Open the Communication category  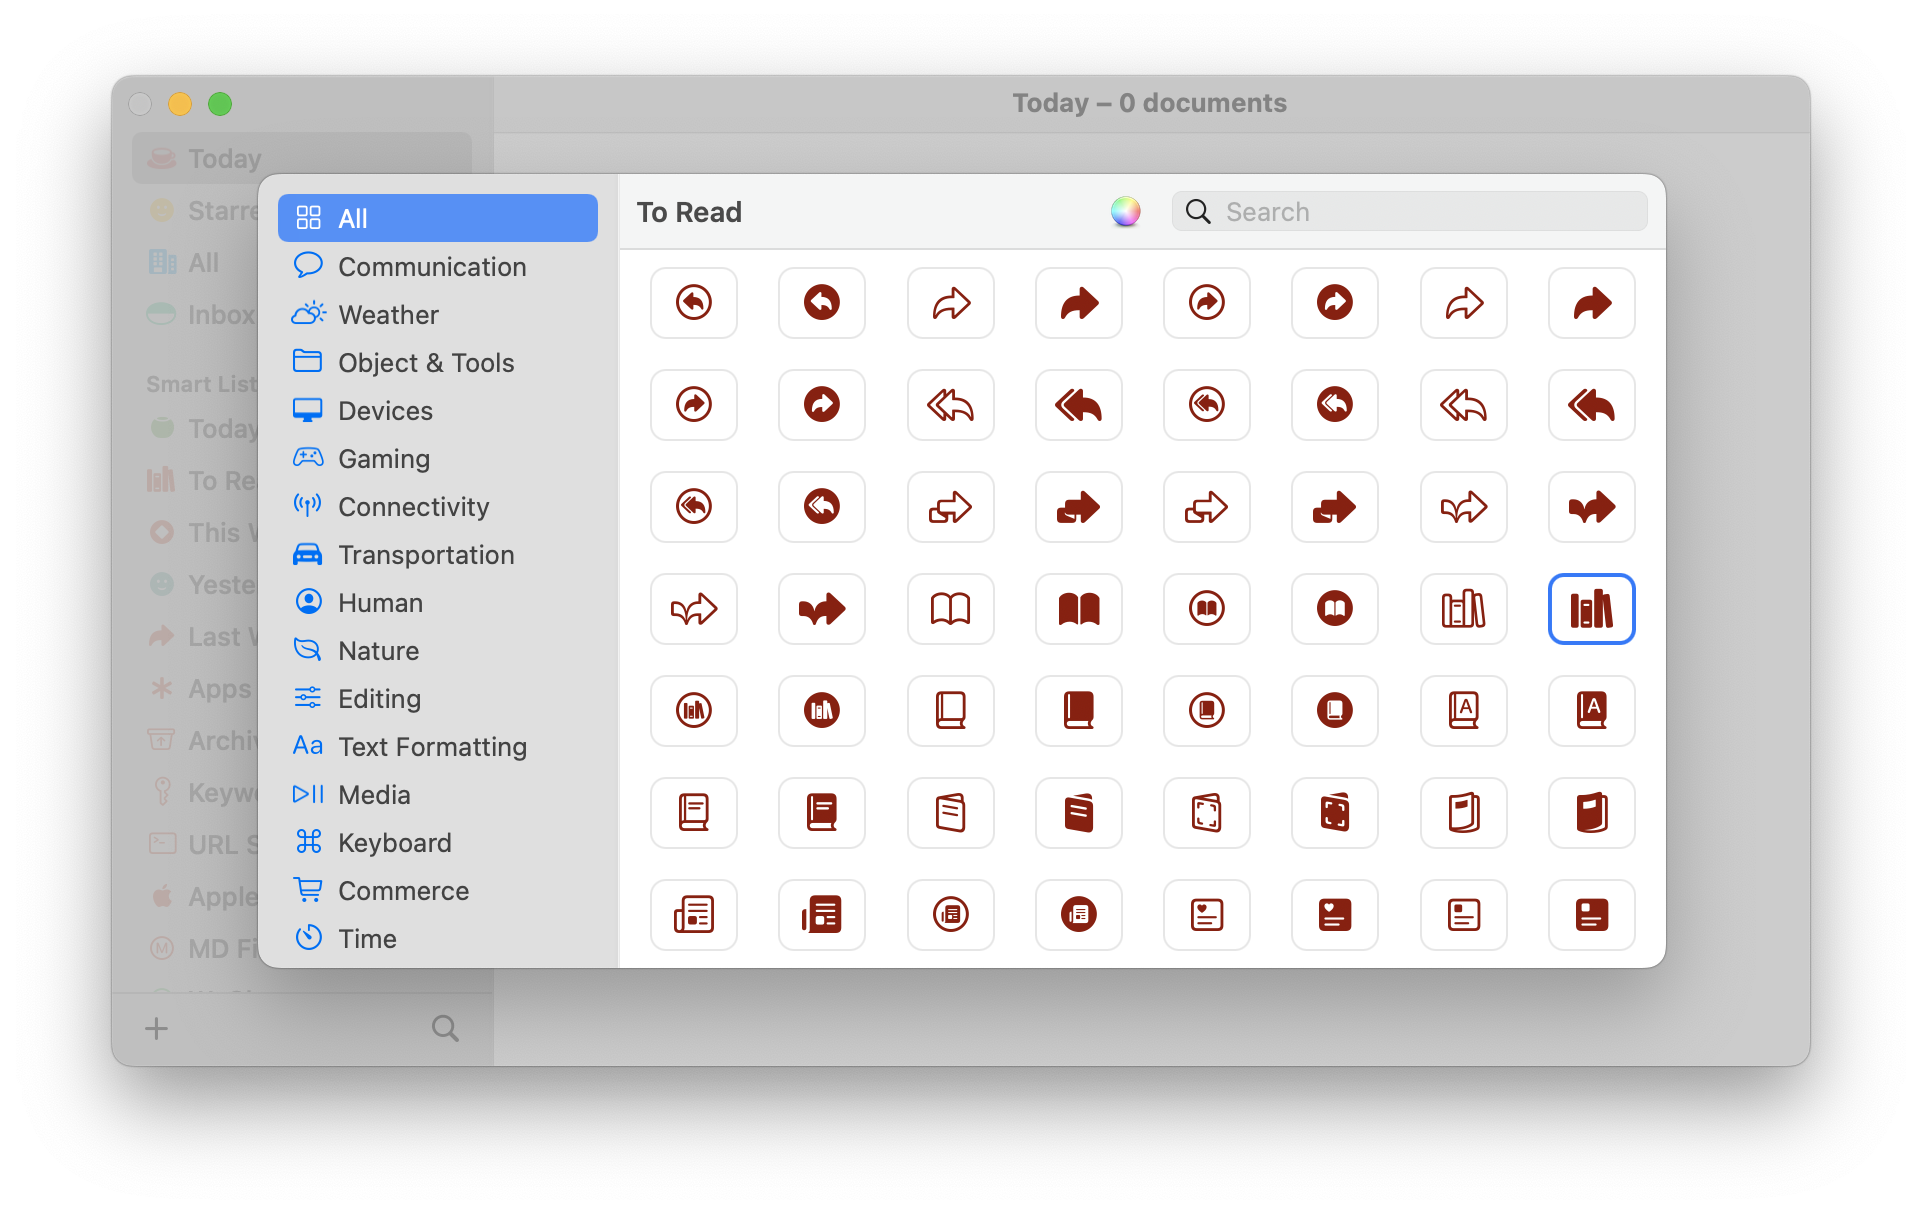pyautogui.click(x=431, y=267)
